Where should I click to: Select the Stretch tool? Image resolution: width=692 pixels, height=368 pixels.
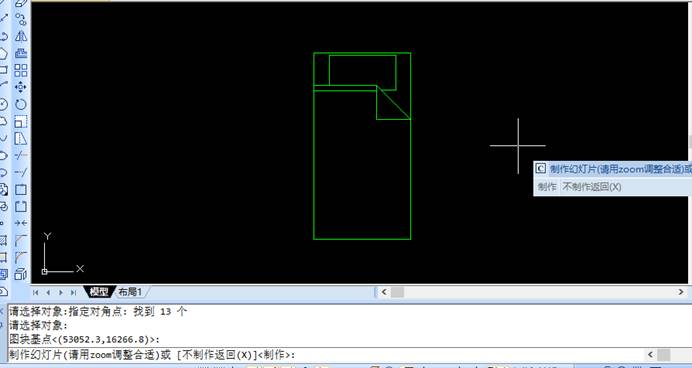21,139
